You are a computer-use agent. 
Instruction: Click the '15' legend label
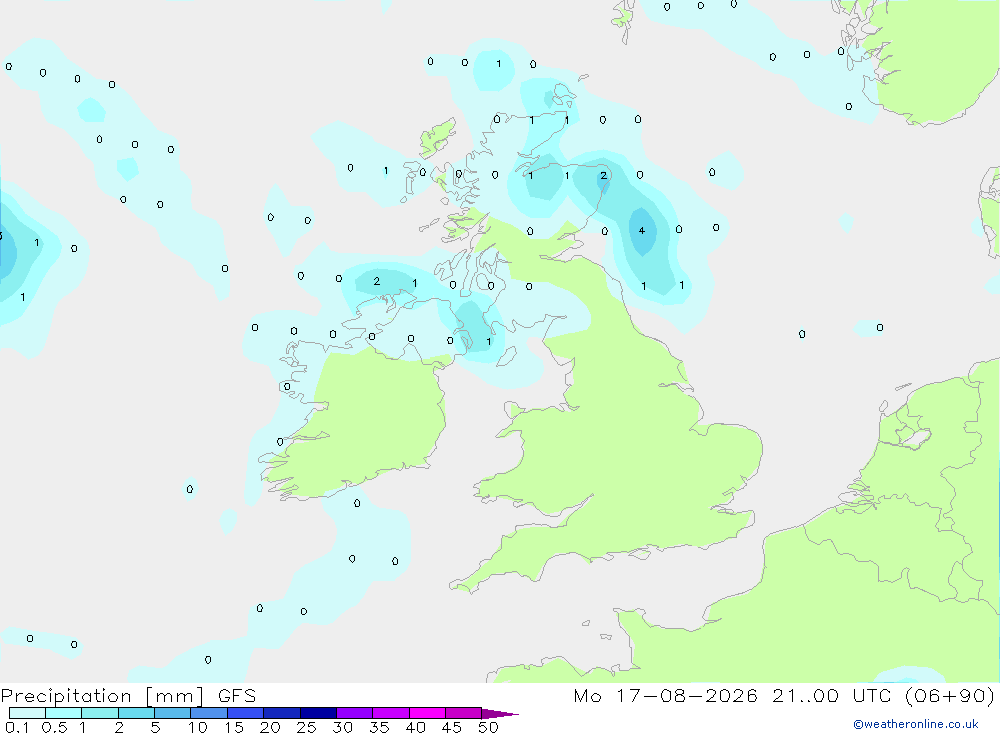[234, 727]
